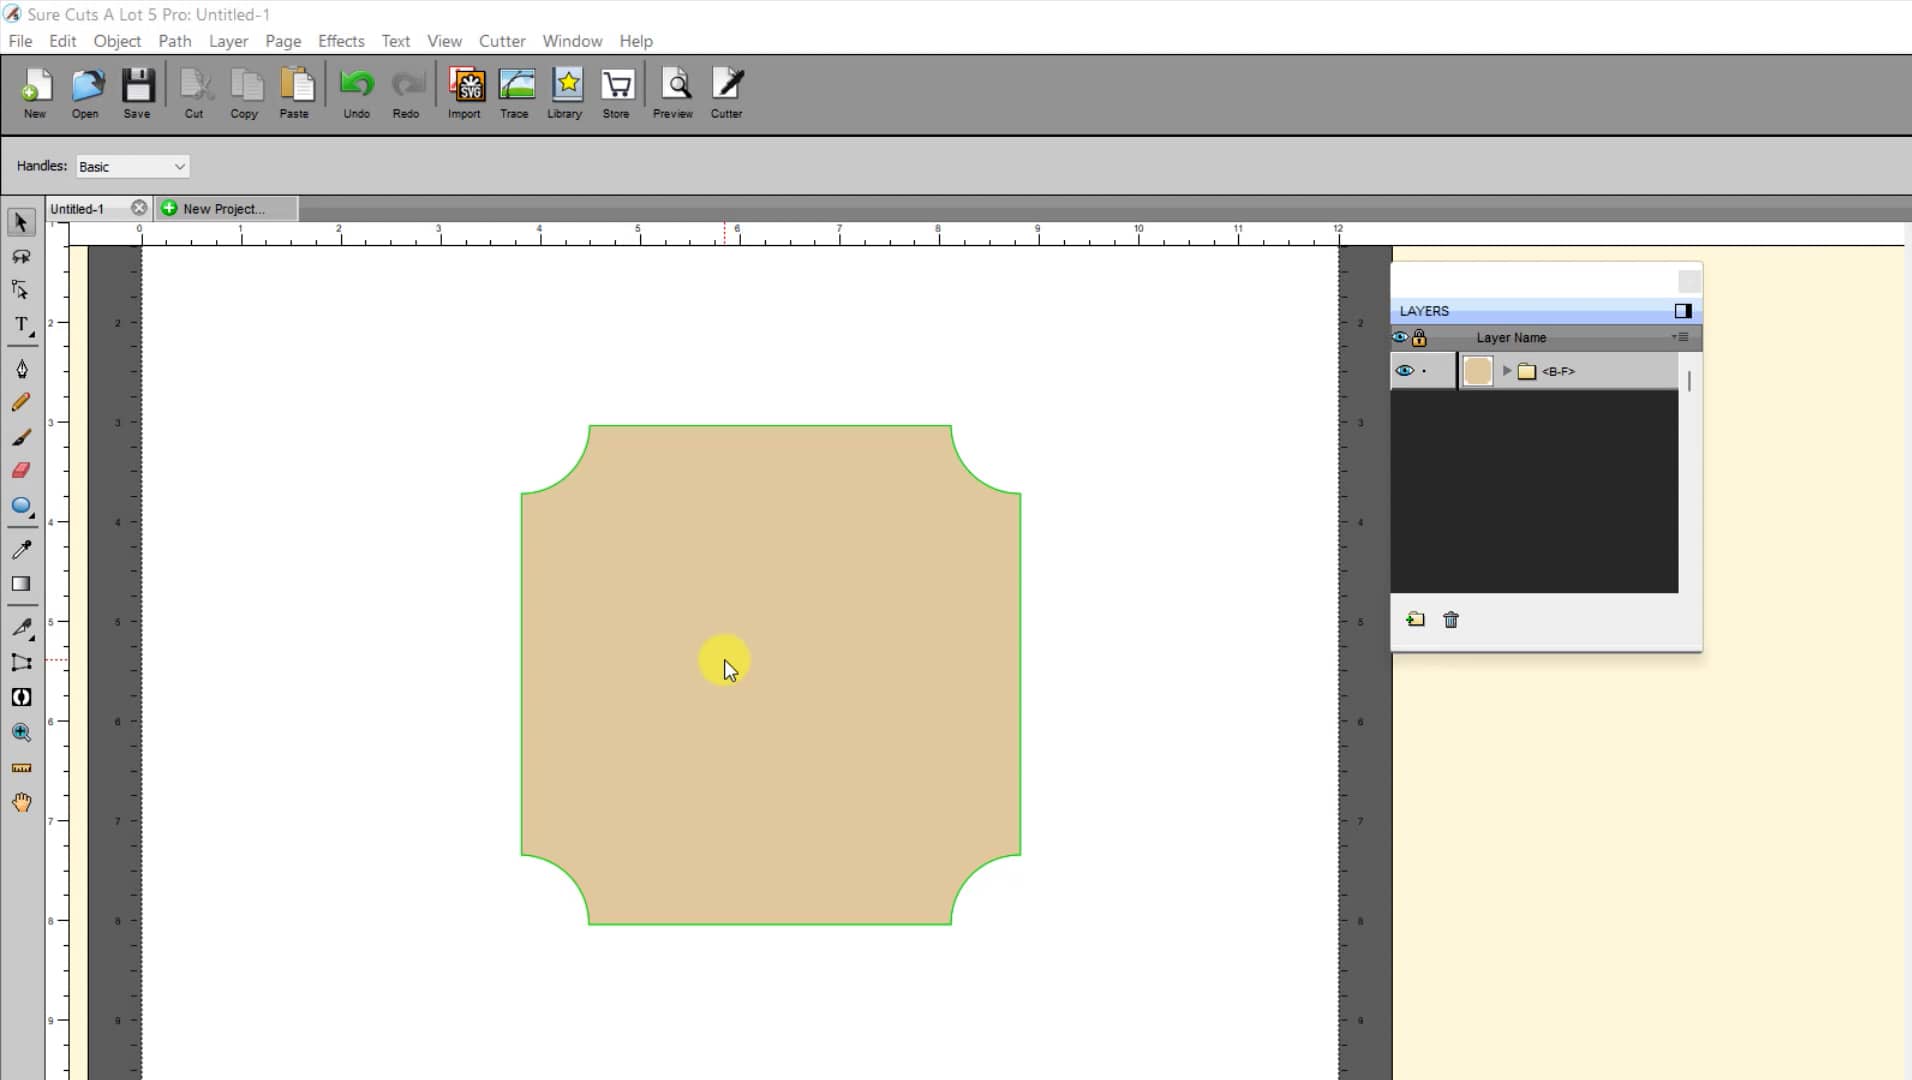Delete the selected layer via trash icon
The height and width of the screenshot is (1080, 1912).
click(x=1450, y=620)
